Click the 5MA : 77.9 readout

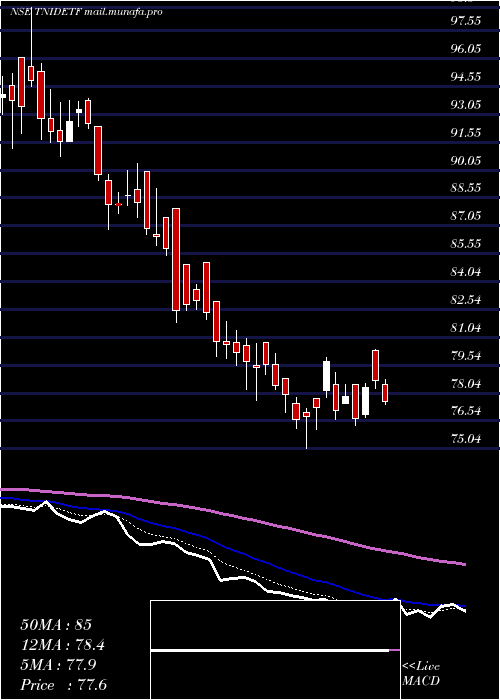[59, 666]
